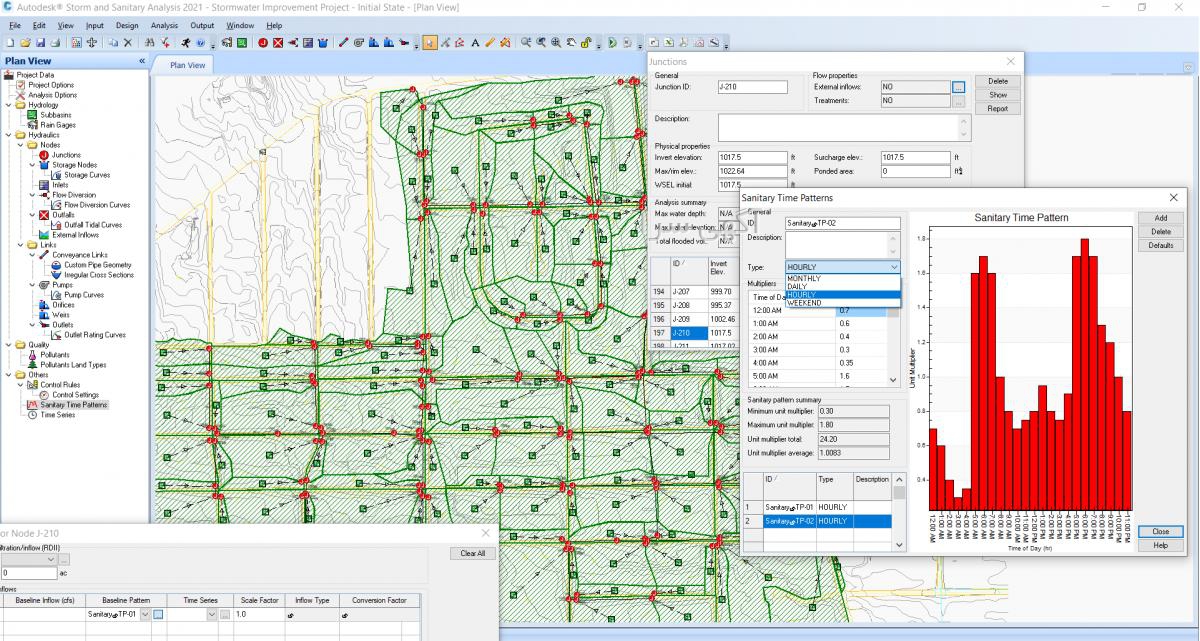Click the running-figure Perform Analysis toolbar icon
Screen dimensions: 1200x641
coord(187,43)
